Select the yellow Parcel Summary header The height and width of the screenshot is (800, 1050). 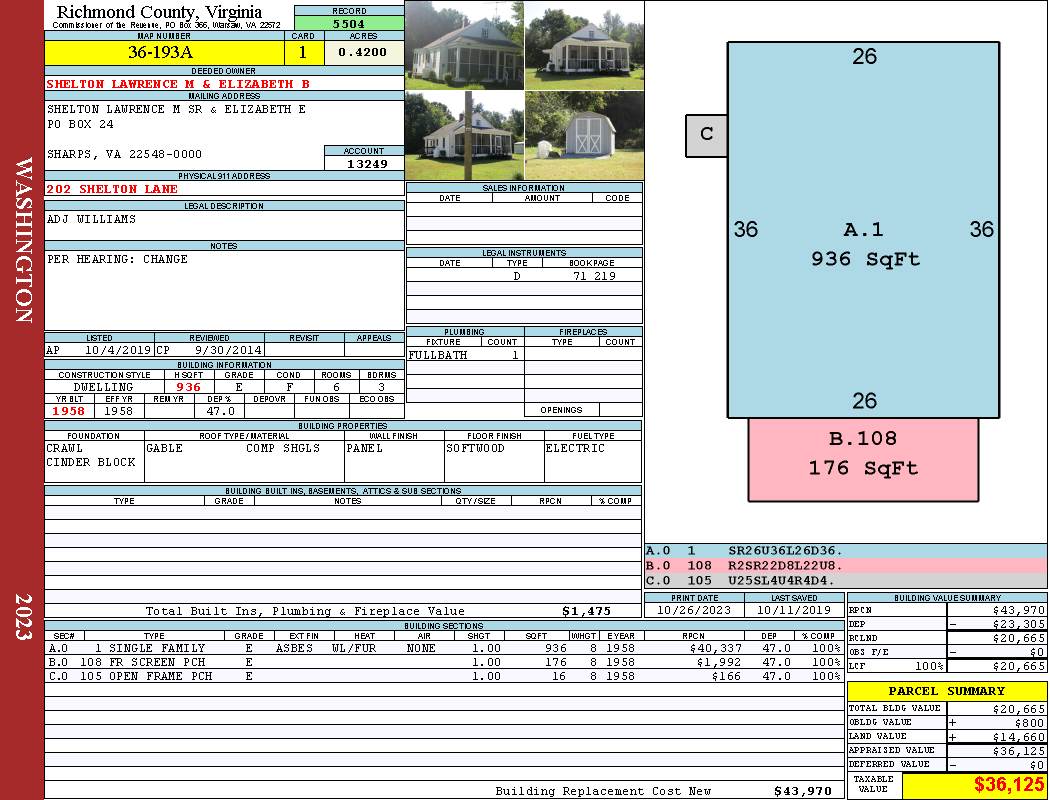(x=946, y=691)
